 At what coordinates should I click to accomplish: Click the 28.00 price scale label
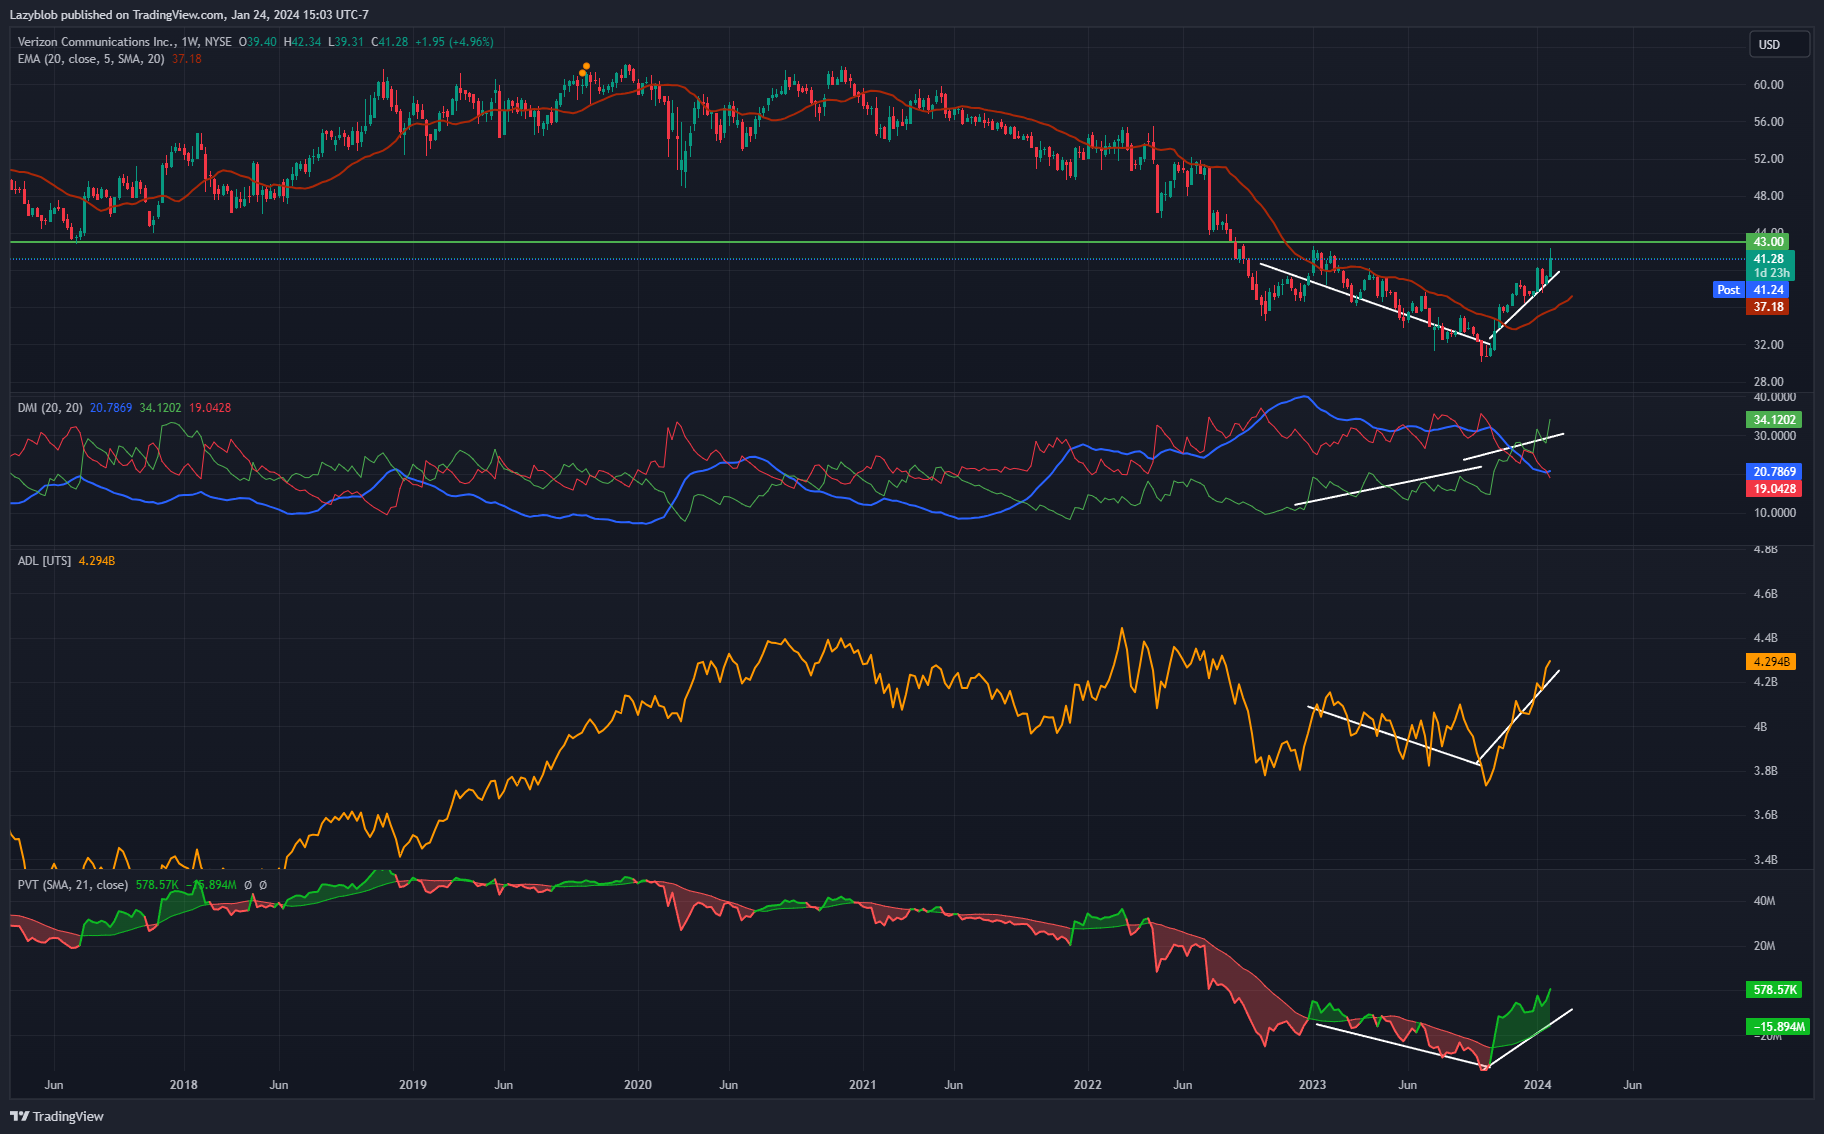click(x=1768, y=382)
